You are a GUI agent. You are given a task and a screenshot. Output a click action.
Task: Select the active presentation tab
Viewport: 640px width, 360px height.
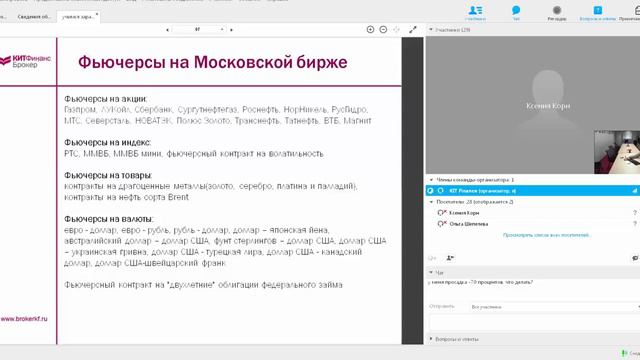tap(78, 17)
